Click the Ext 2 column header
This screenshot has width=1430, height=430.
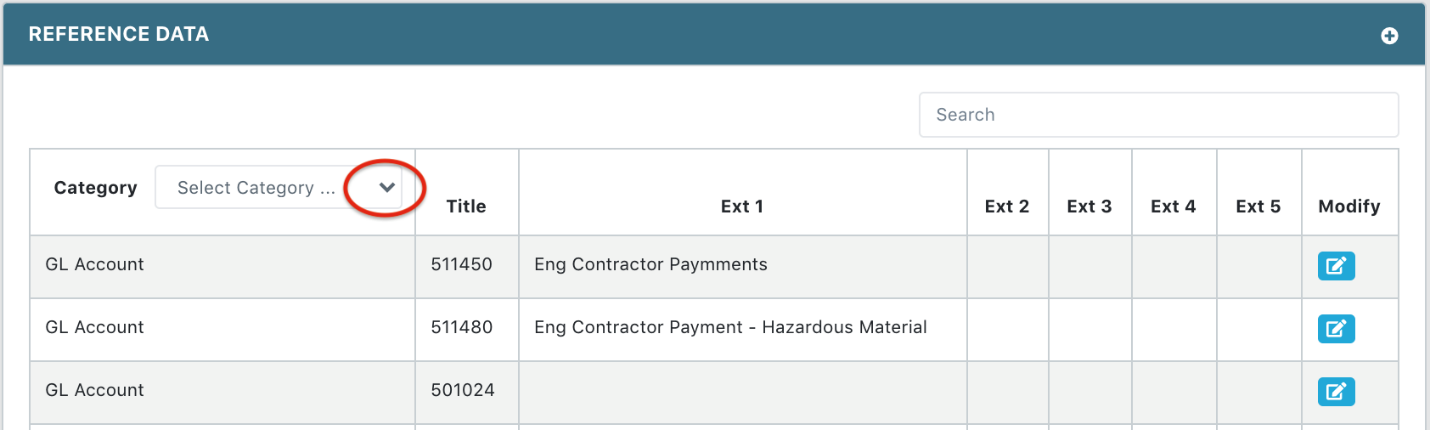tap(1007, 207)
